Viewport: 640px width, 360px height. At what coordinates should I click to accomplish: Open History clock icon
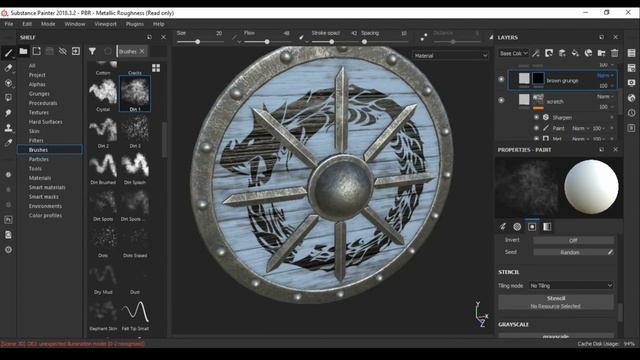coord(631,113)
